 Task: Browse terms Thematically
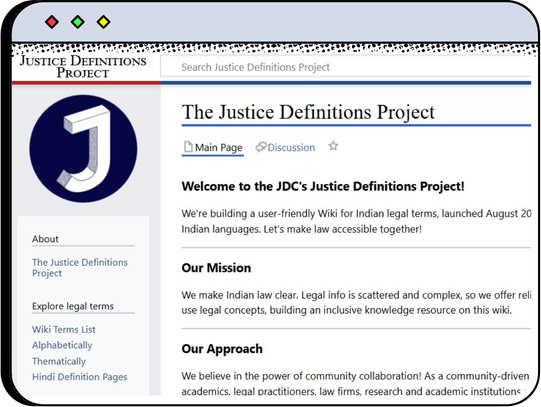(x=59, y=361)
